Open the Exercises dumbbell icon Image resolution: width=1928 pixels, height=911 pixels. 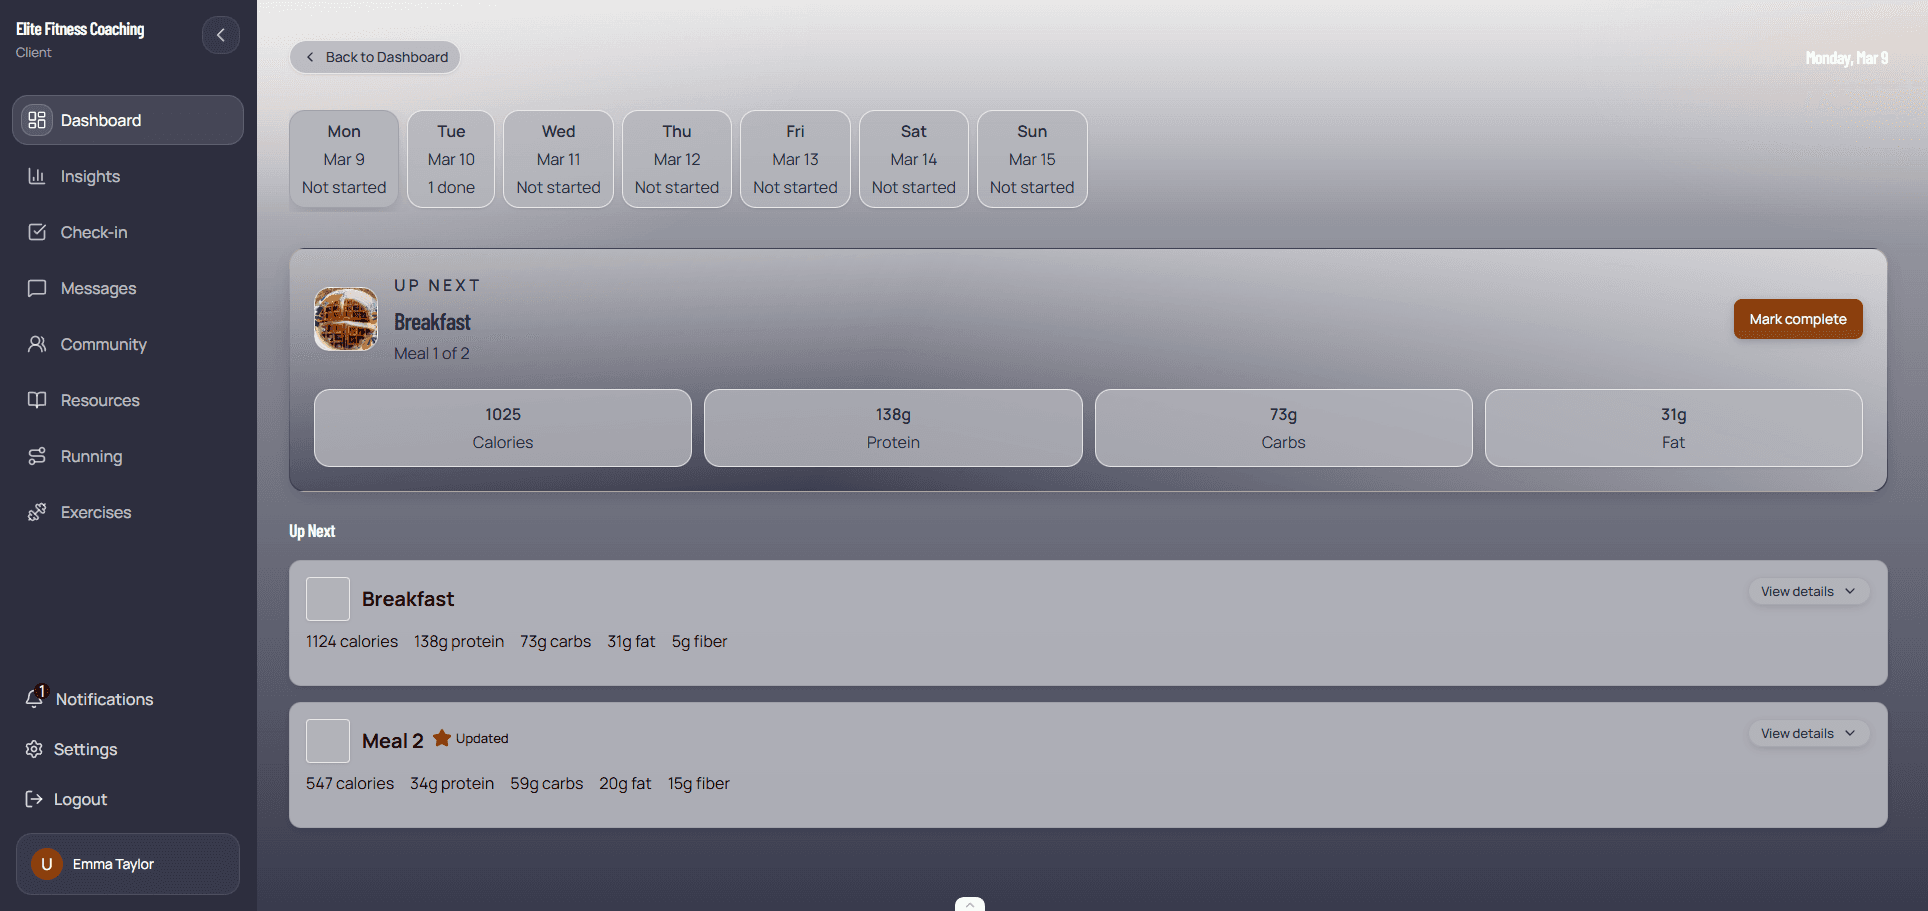pyautogui.click(x=37, y=512)
